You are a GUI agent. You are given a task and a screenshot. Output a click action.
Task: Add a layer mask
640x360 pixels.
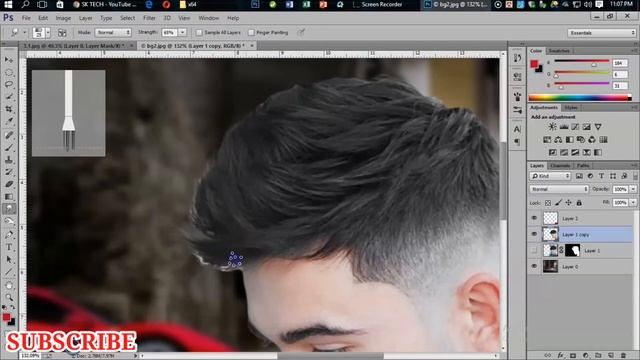573,356
